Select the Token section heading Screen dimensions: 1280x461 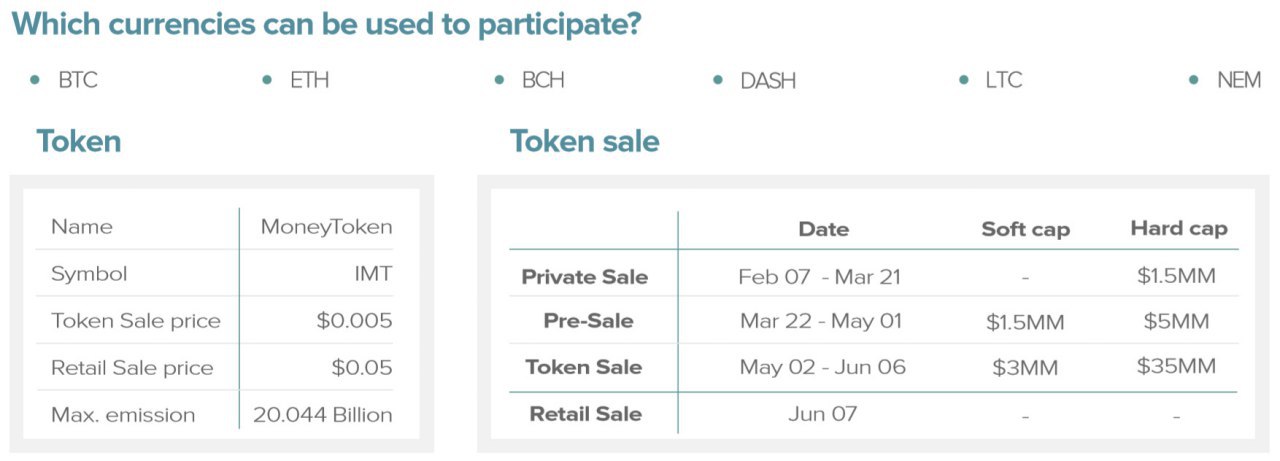[79, 142]
